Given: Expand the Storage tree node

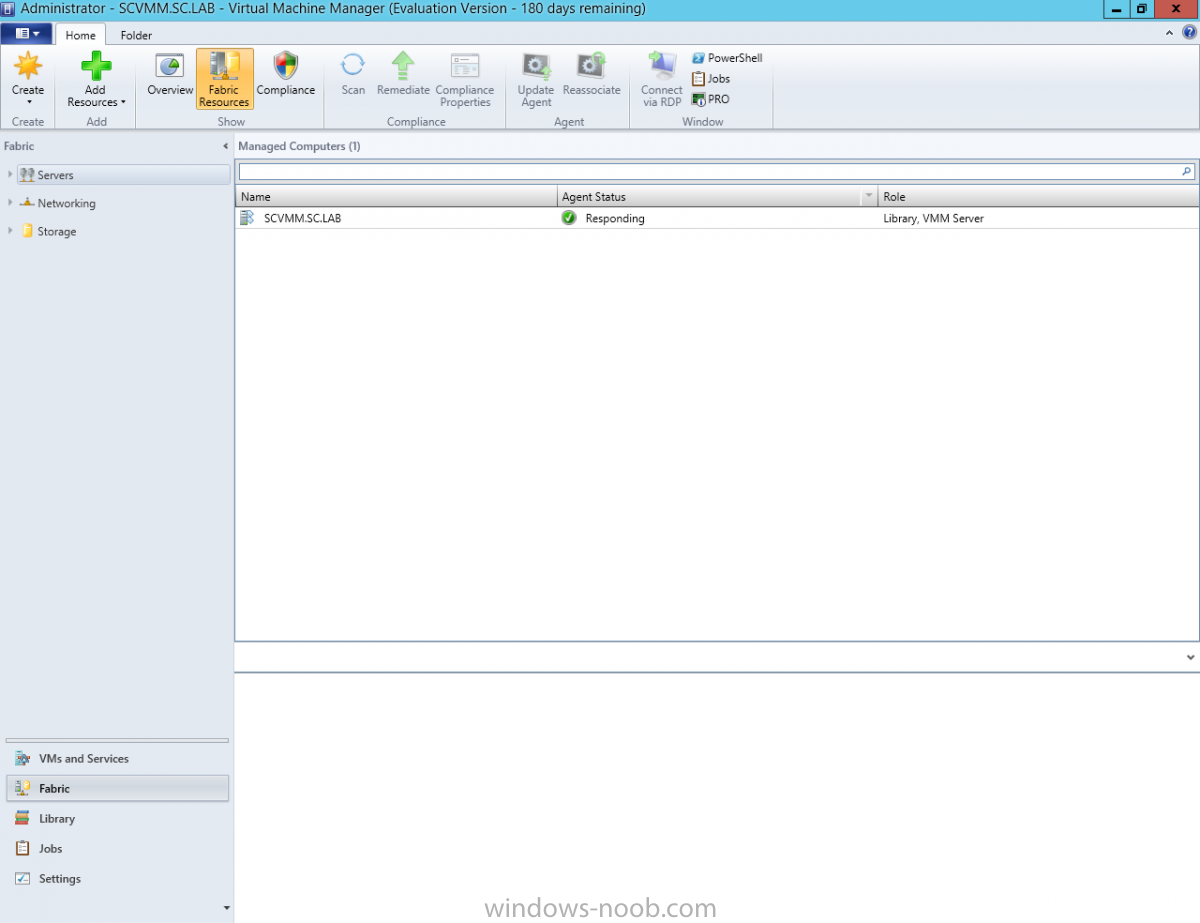Looking at the screenshot, I should (x=10, y=230).
